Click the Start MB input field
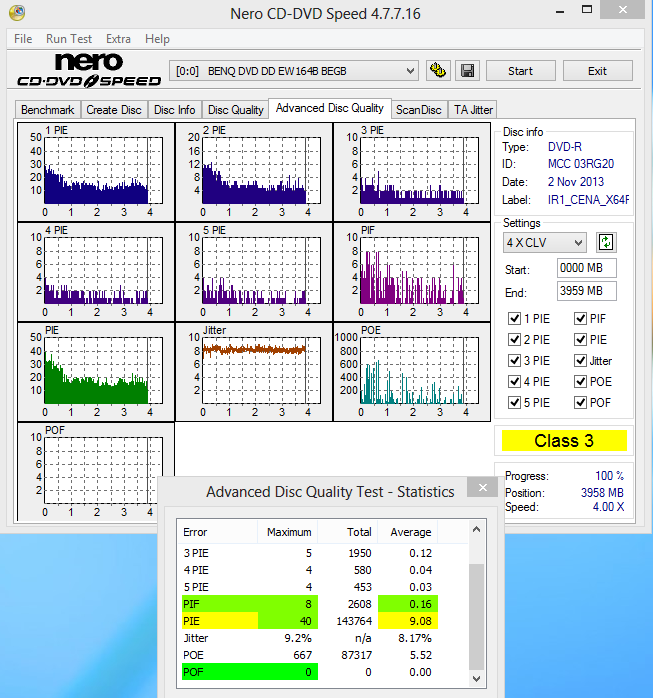The image size is (653, 698). 587,268
